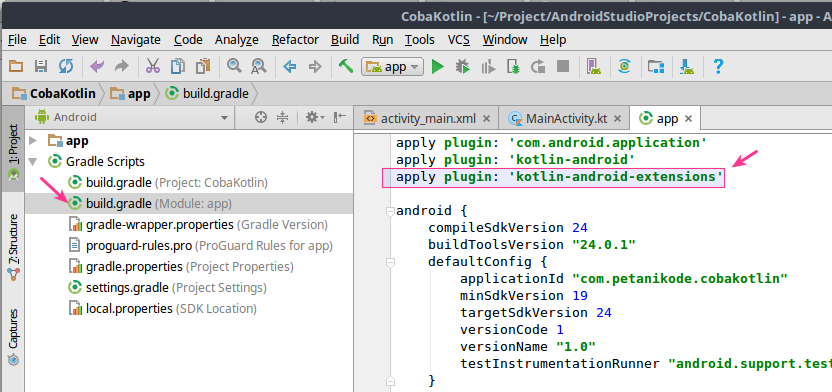The image size is (832, 392).
Task: Expand the app folder in tree
Action: pos(33,141)
